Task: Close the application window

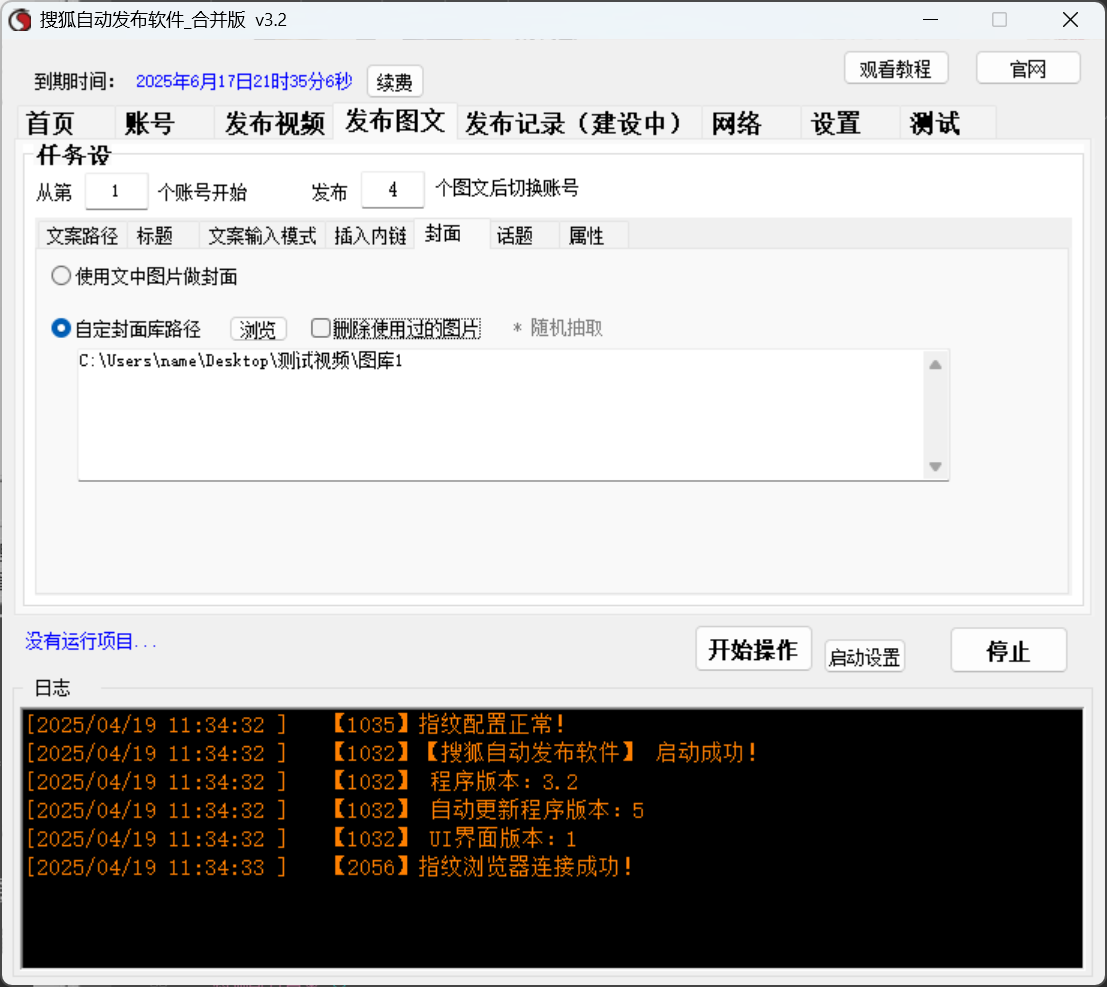Action: pyautogui.click(x=1070, y=20)
